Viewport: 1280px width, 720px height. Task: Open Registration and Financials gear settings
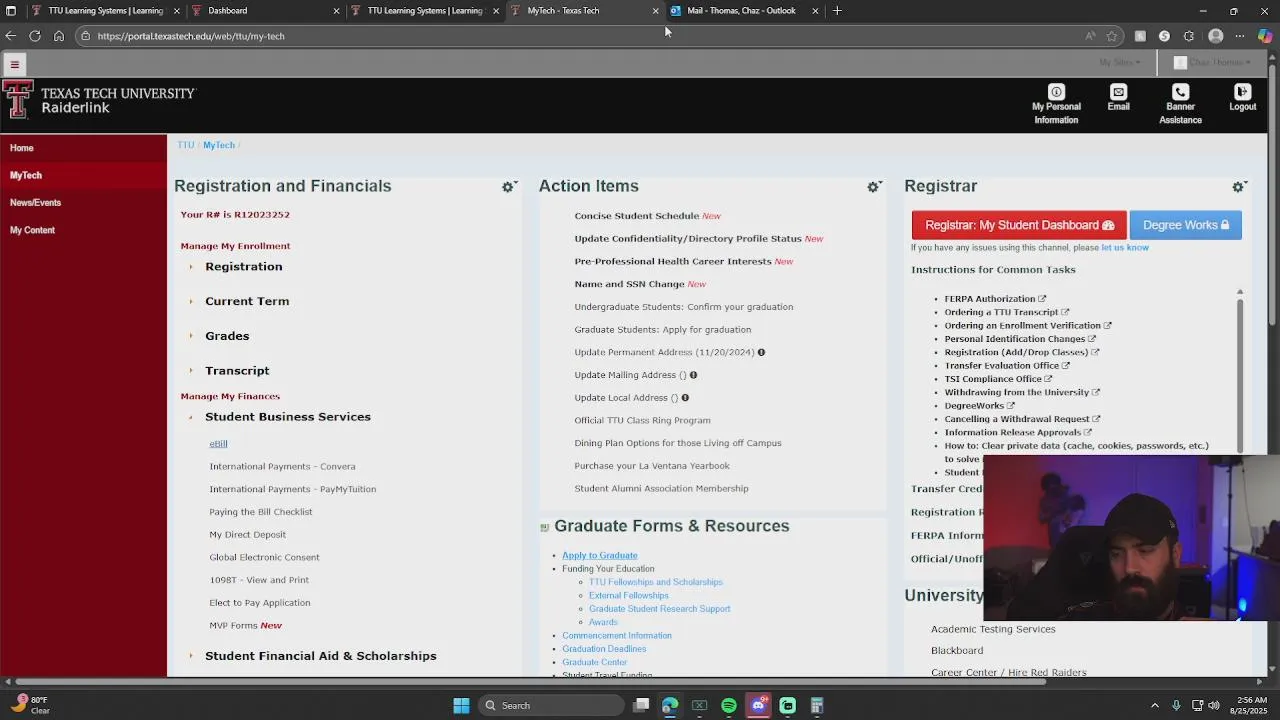(508, 187)
